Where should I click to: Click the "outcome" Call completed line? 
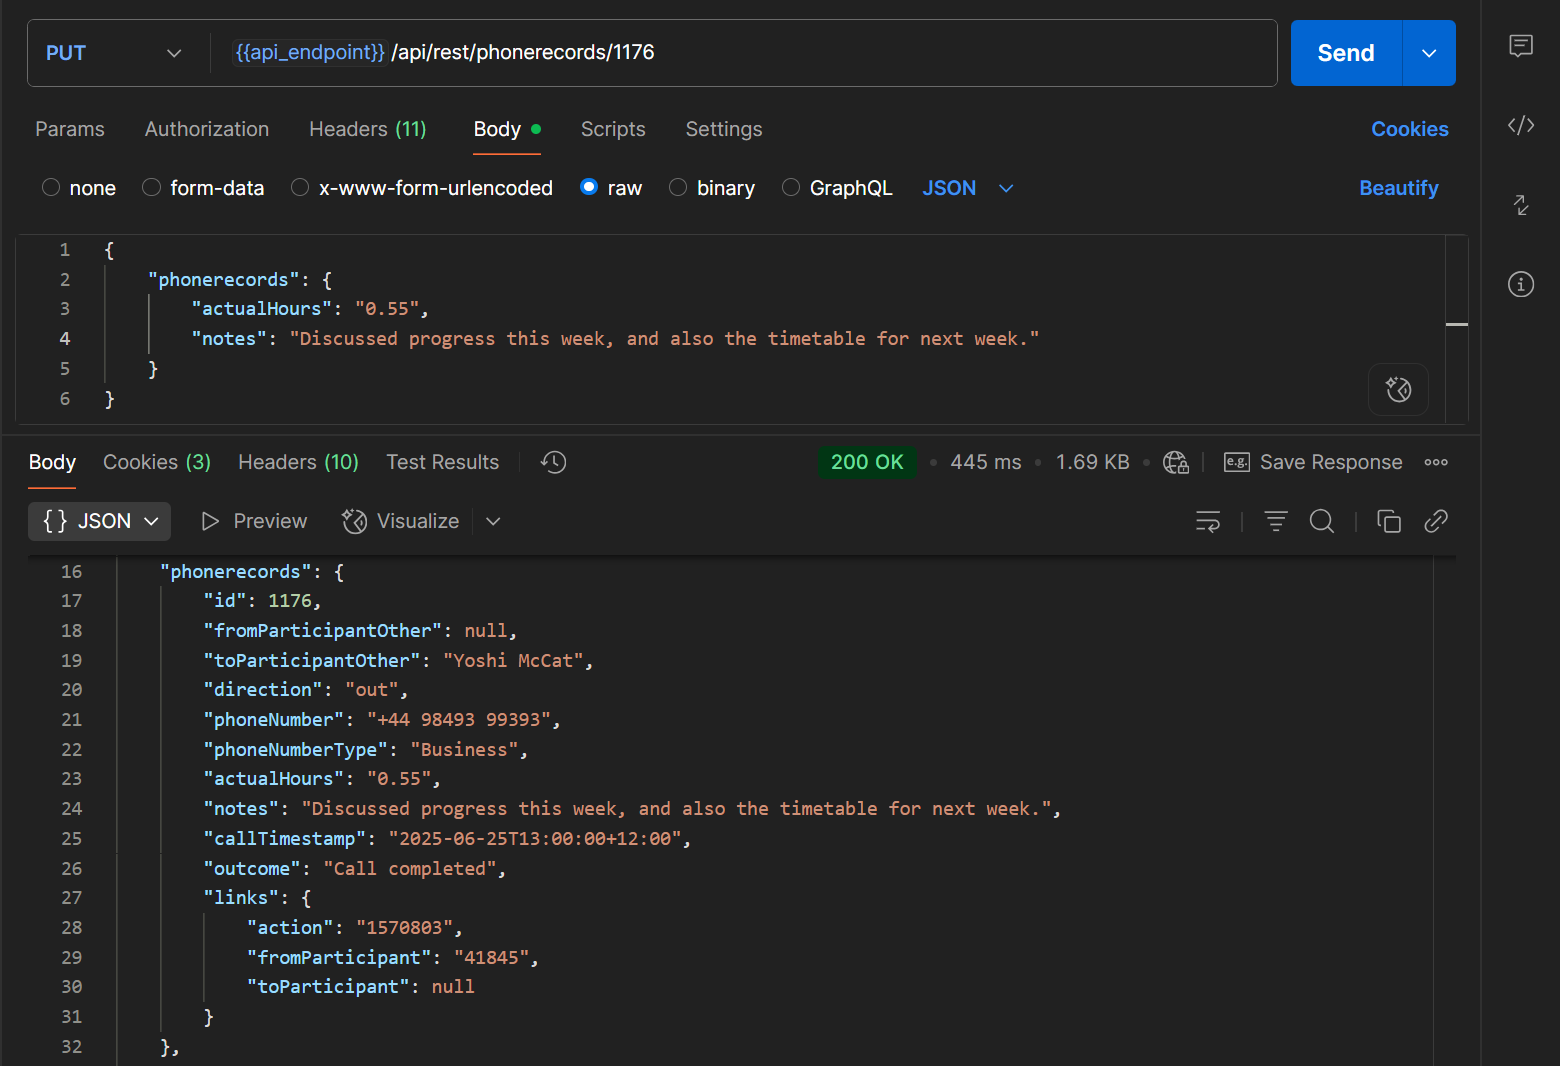pyautogui.click(x=355, y=869)
